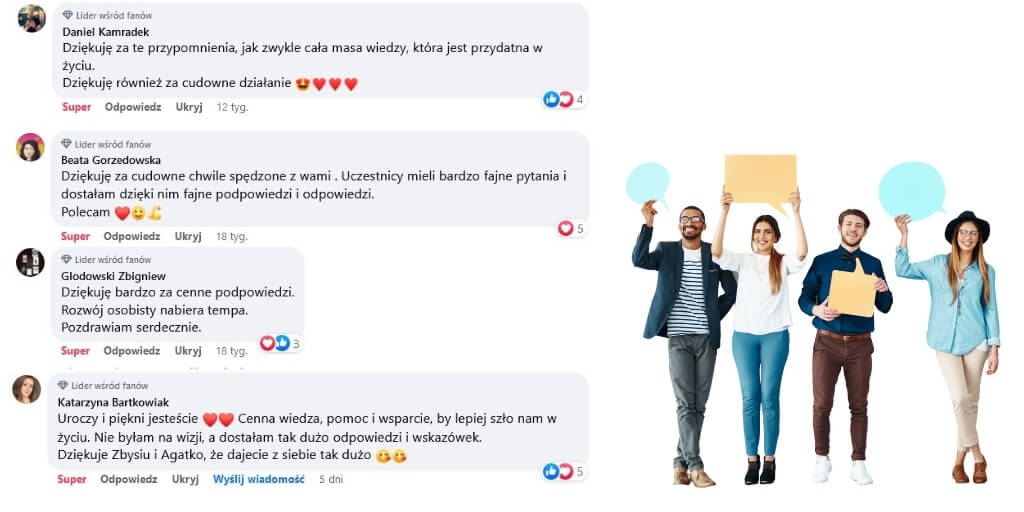Toggle Super reaction on Beata's comment
The height and width of the screenshot is (512, 1024).
point(75,236)
